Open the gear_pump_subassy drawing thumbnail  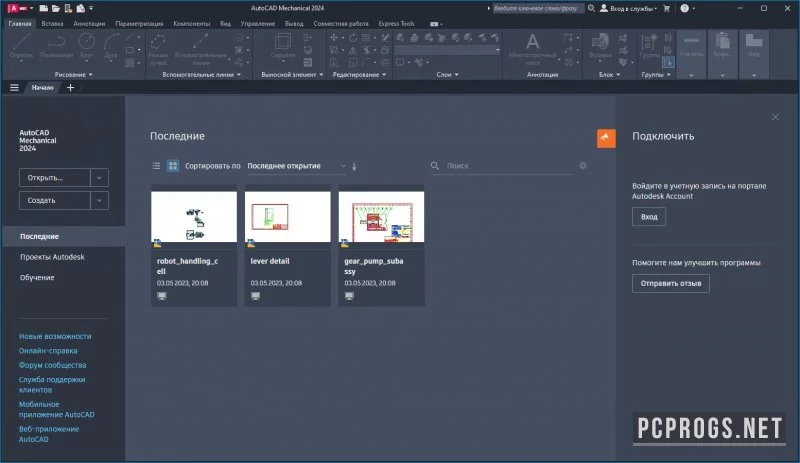[x=381, y=216]
